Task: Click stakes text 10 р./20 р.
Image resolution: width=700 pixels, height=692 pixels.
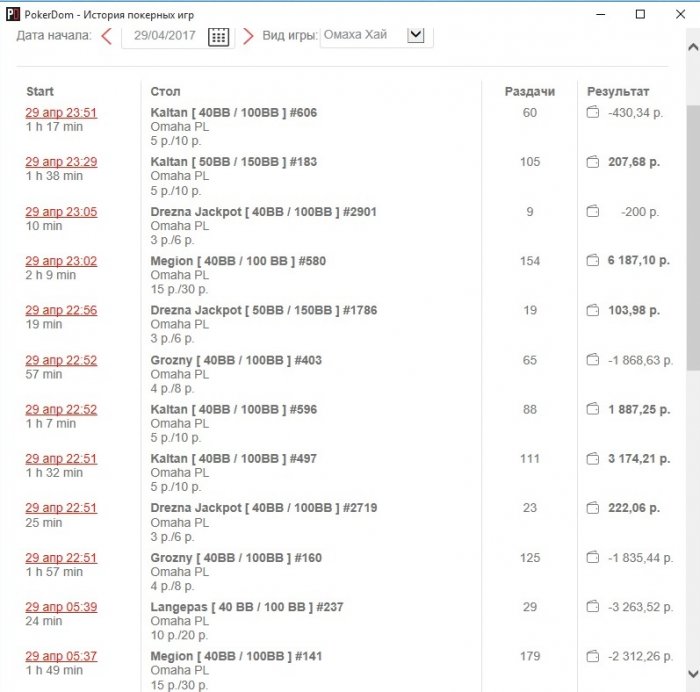Action: tap(179, 635)
